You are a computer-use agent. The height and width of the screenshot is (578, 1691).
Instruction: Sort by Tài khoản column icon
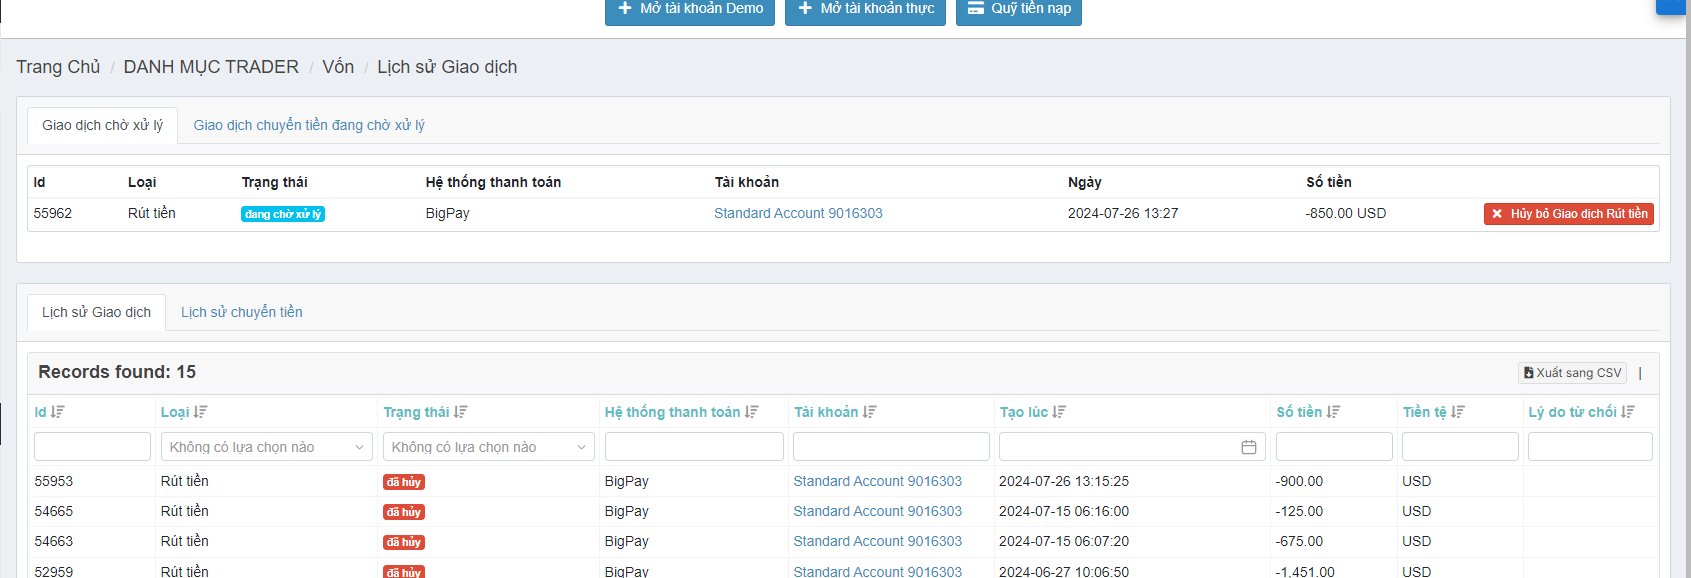coord(869,412)
